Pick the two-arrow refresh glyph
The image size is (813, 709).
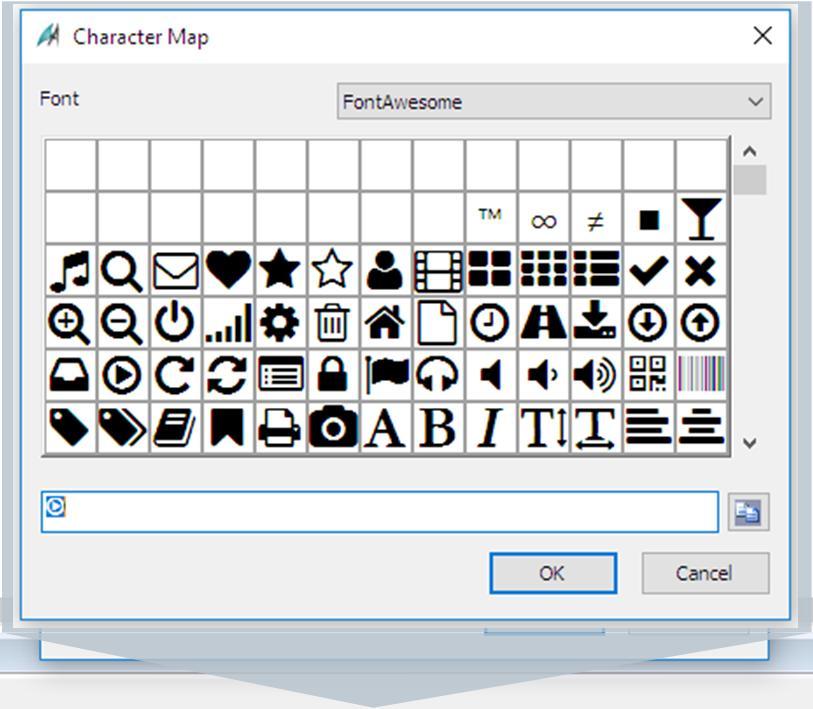[x=228, y=376]
